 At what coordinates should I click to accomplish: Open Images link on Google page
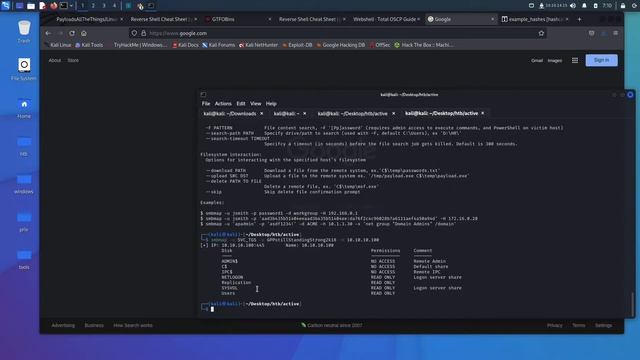554,60
